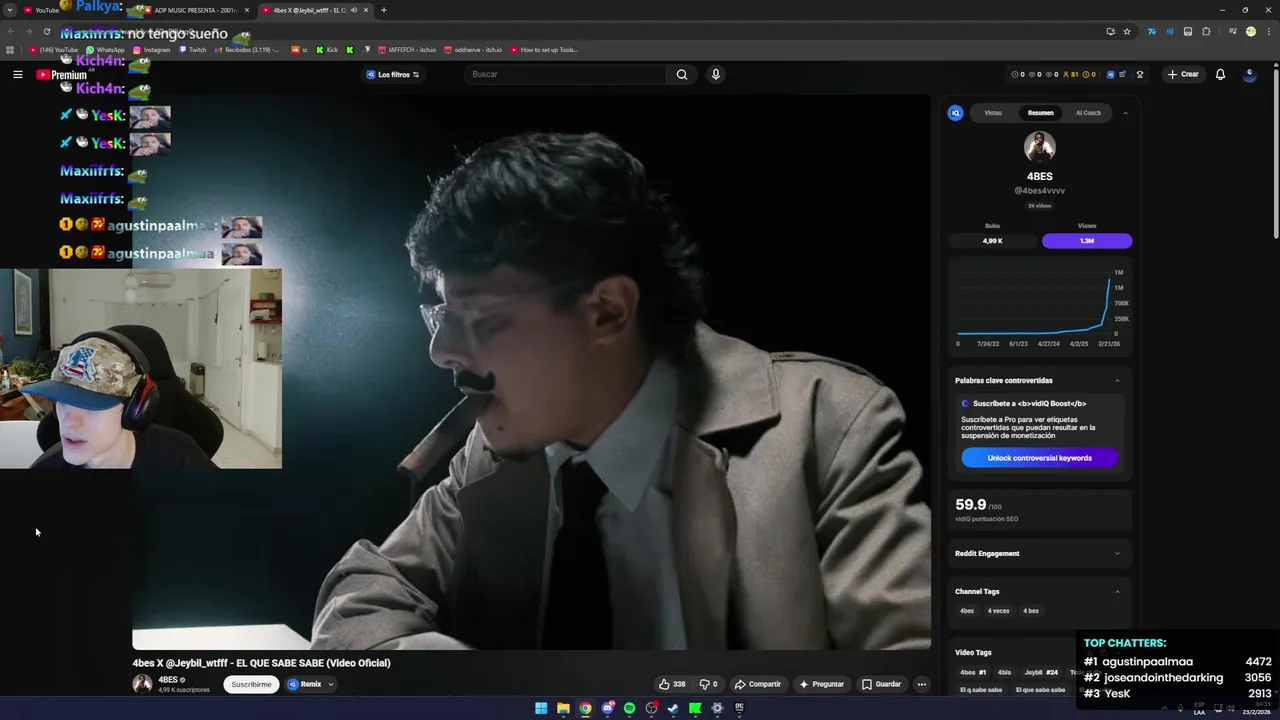Open the Chrome three-dot menu
1280x720 pixels.
point(1268,31)
